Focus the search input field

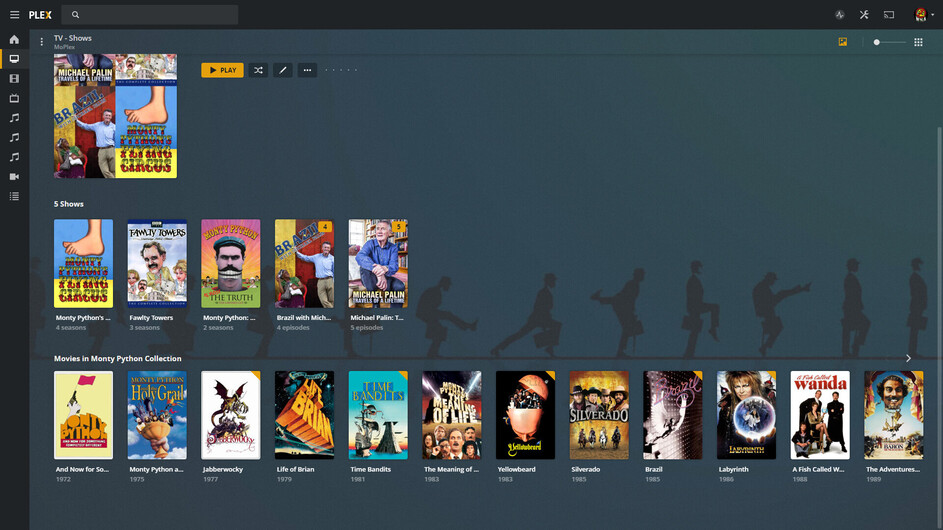tap(152, 14)
